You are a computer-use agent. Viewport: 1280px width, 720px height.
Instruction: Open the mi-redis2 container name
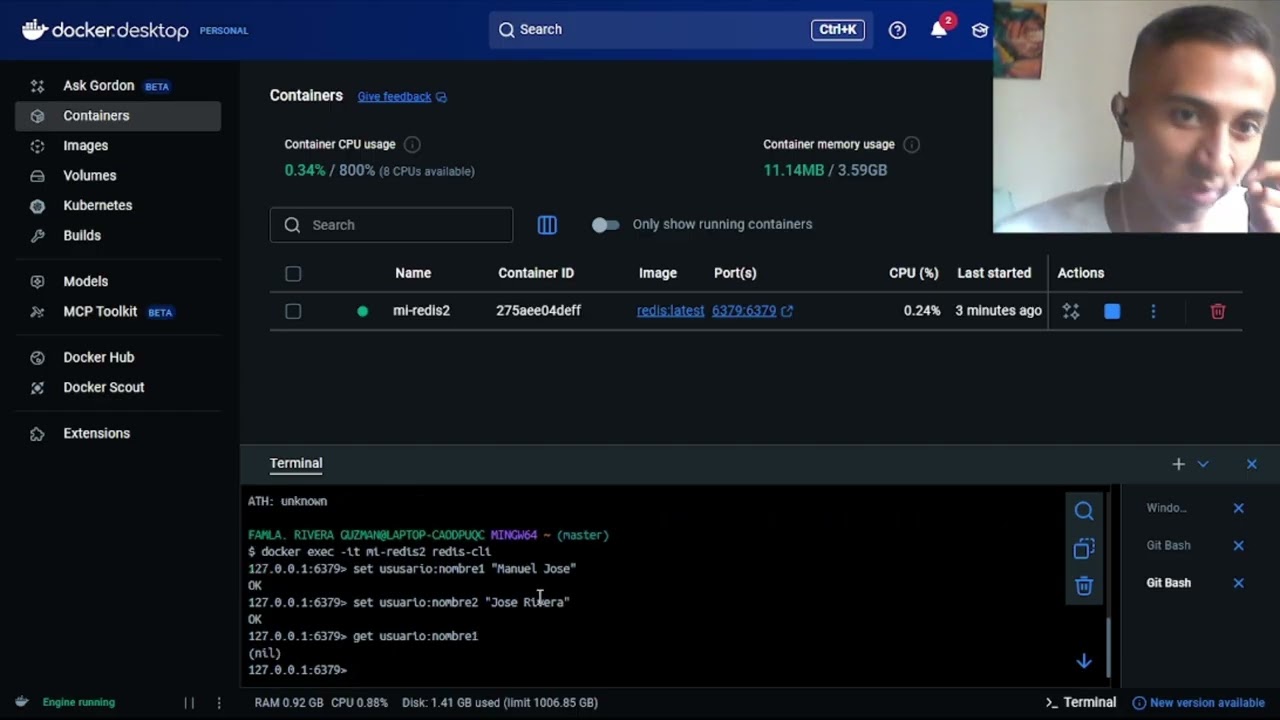(421, 311)
